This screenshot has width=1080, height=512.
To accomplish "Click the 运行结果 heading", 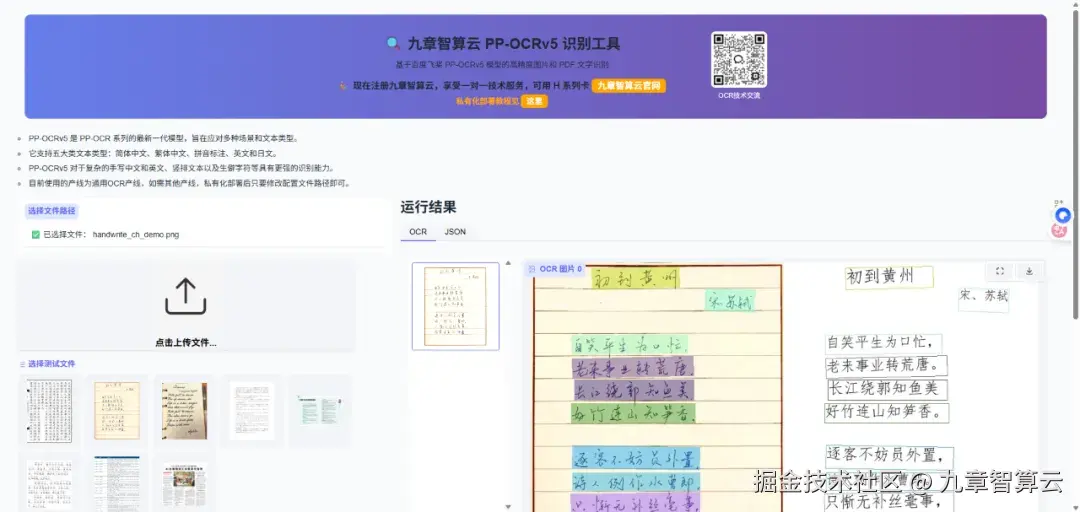I will tap(428, 207).
